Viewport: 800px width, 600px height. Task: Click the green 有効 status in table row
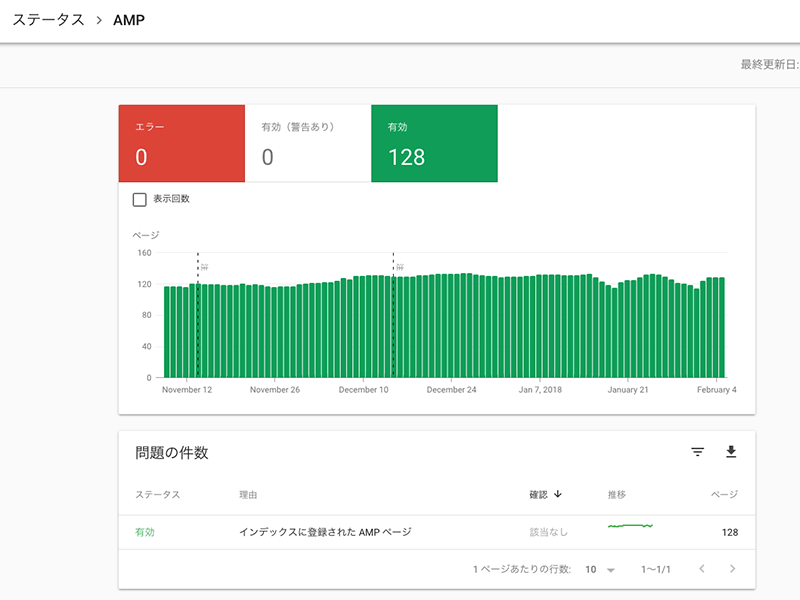click(x=145, y=532)
